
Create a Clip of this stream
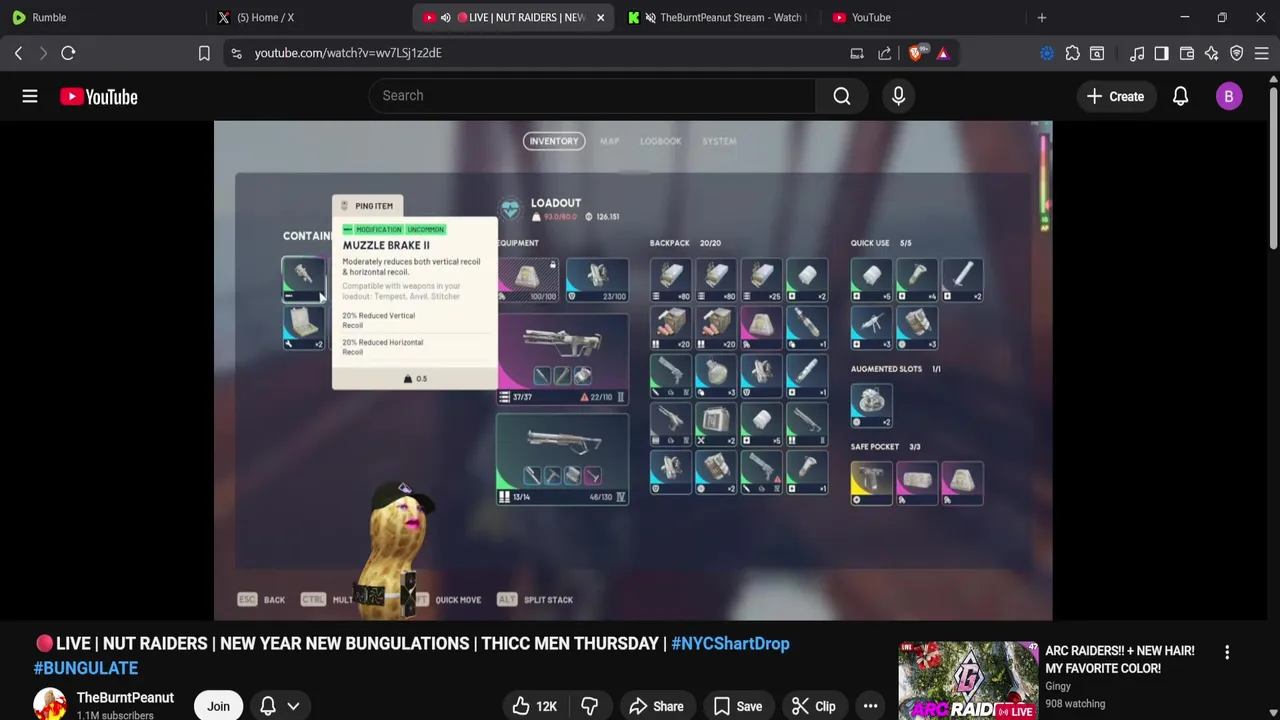813,706
